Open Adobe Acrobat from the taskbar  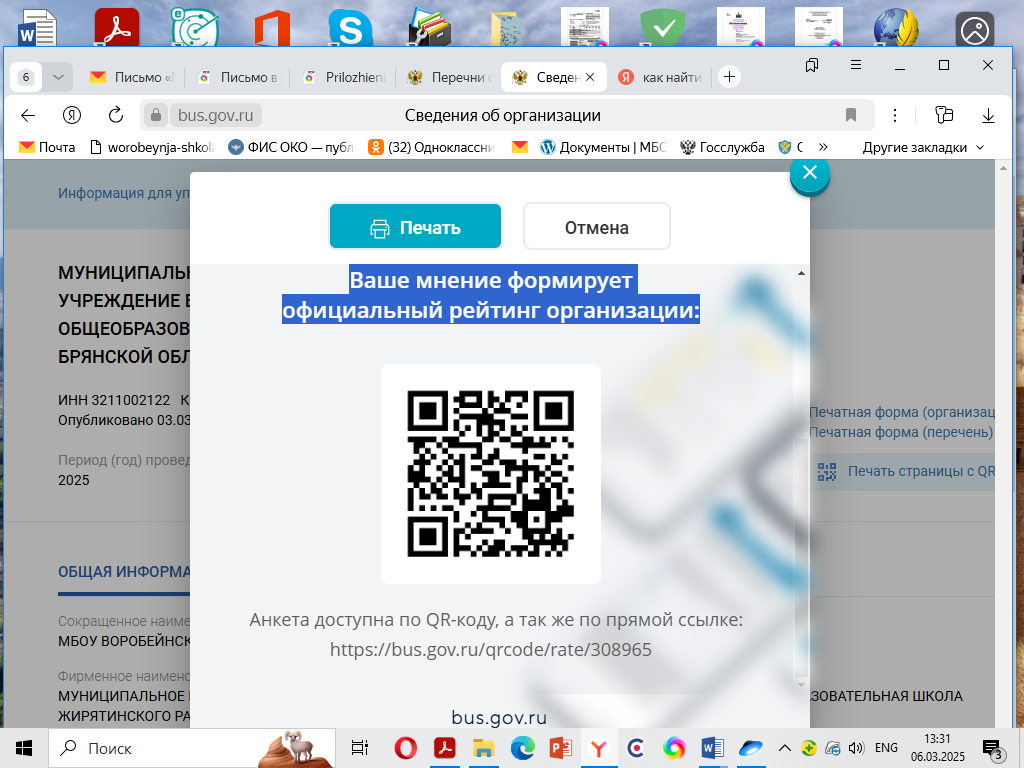445,748
